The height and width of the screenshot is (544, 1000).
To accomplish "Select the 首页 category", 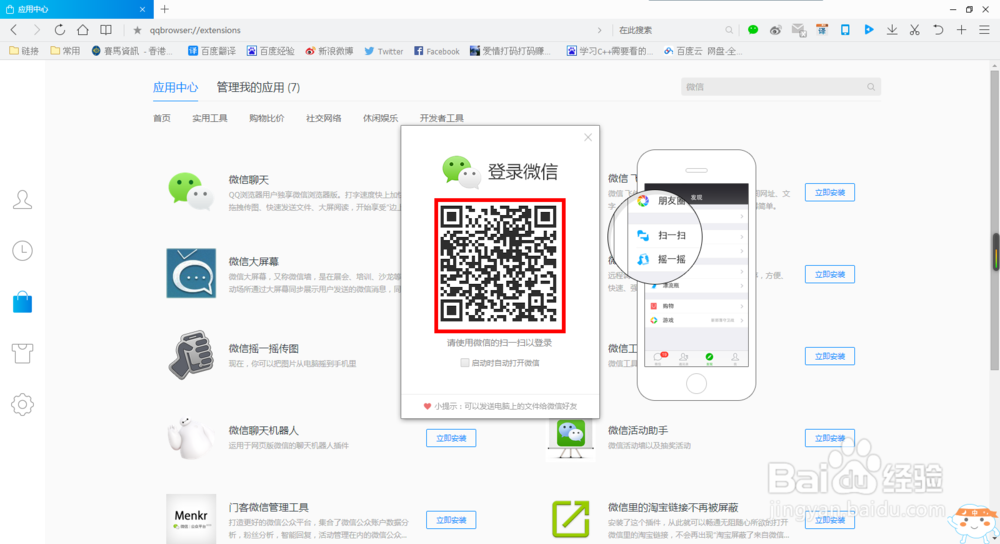I will (x=162, y=118).
